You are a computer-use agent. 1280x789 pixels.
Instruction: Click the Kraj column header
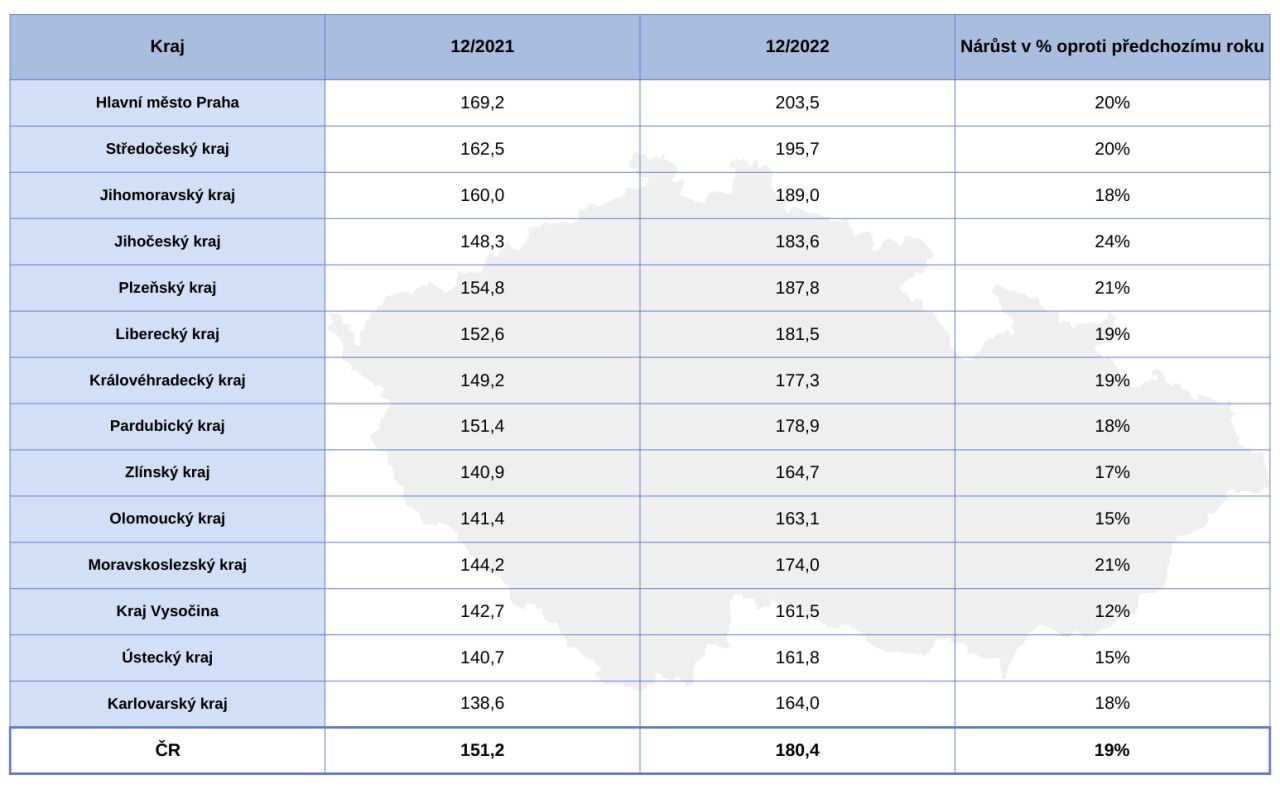[x=167, y=46]
